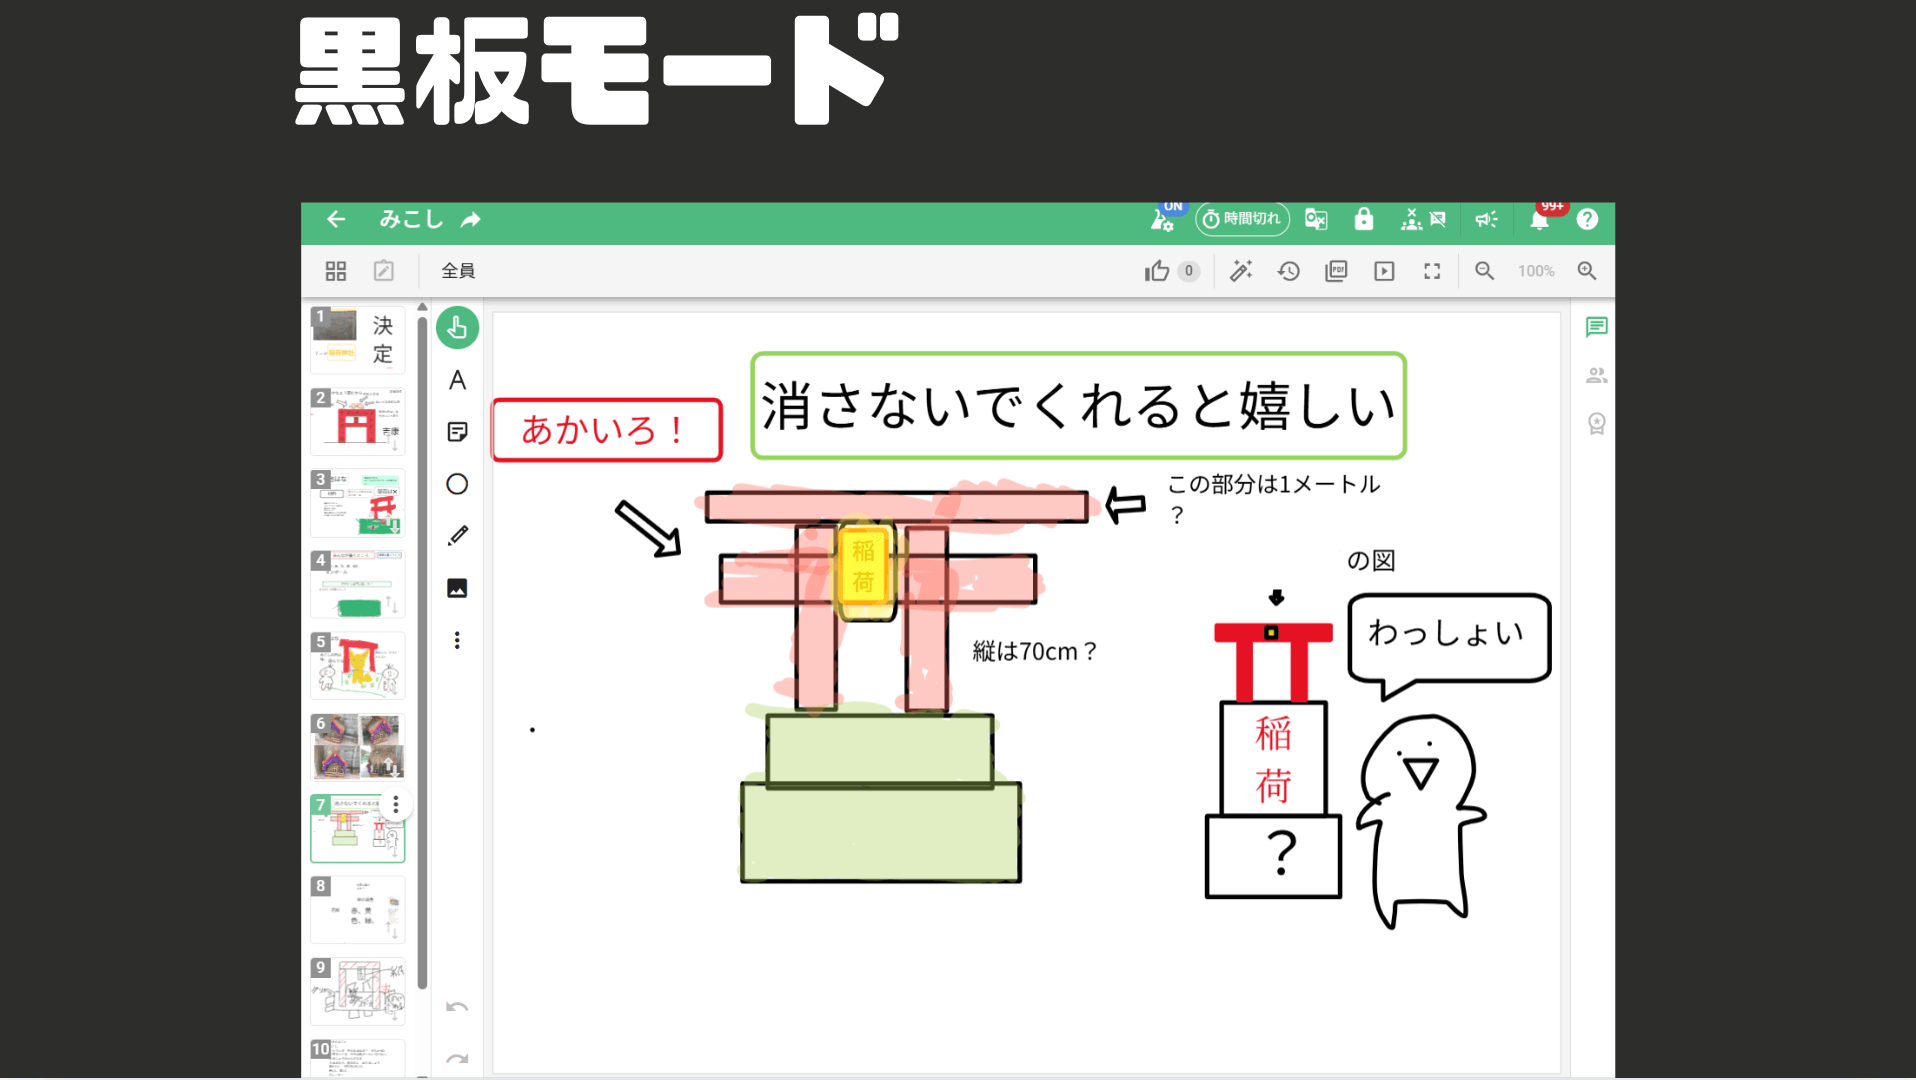Open the version history icon
Image resolution: width=1916 pixels, height=1080 pixels.
click(1288, 271)
